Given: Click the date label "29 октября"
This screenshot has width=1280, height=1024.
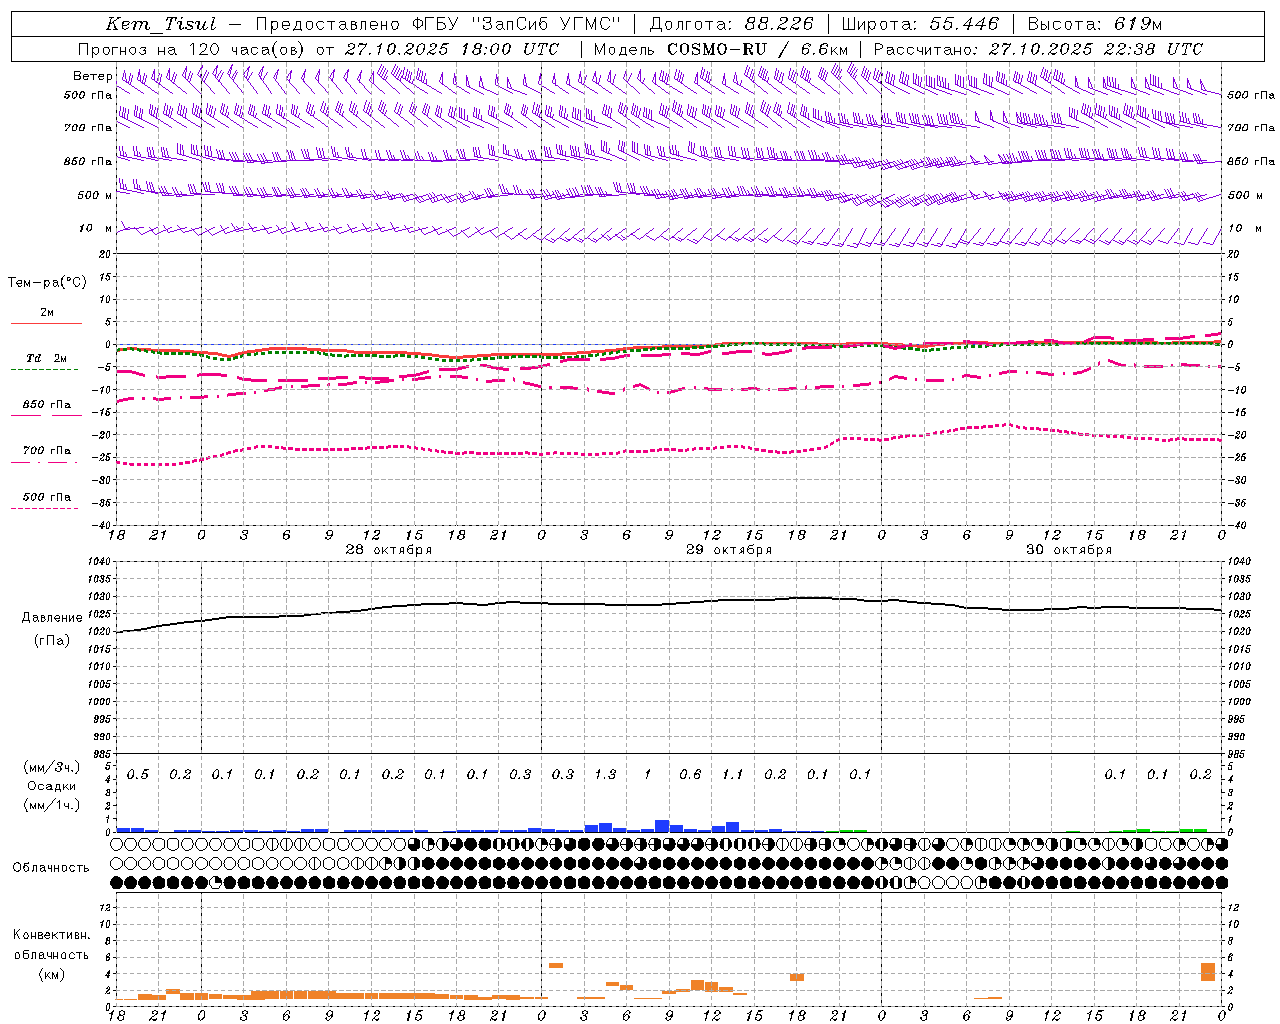Looking at the screenshot, I should 728,550.
